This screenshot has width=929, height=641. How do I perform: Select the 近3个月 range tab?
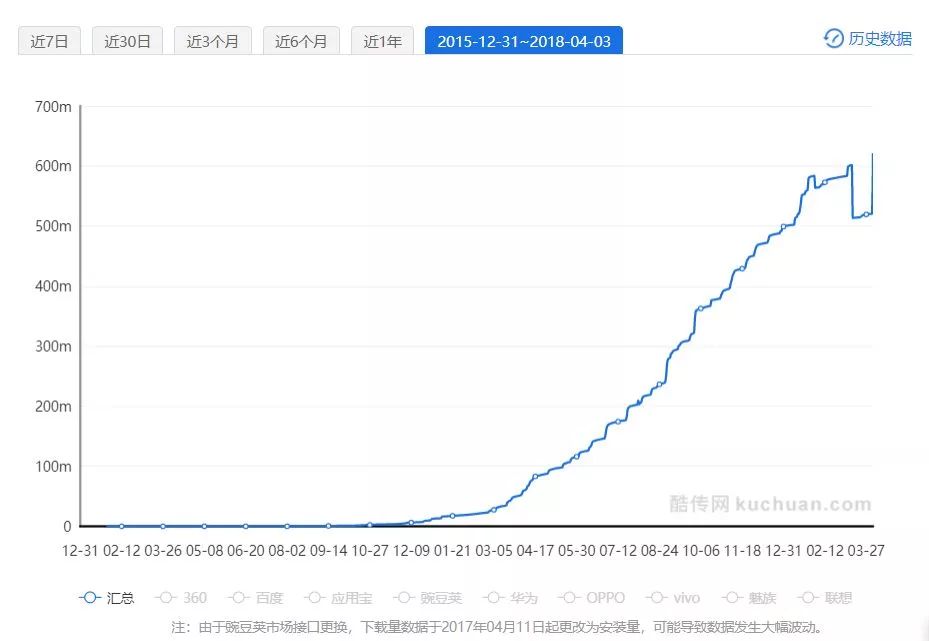(x=212, y=41)
